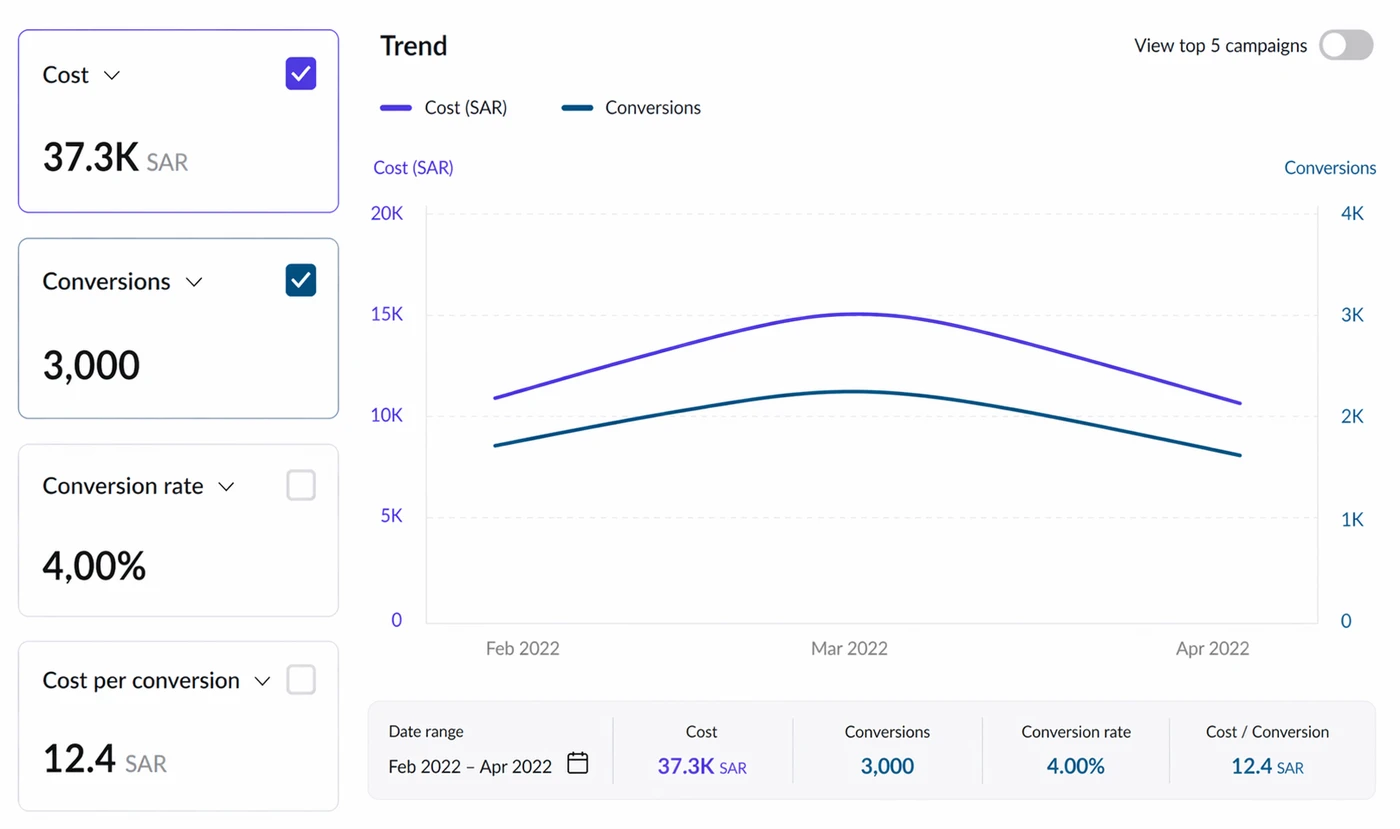Click the 15K left axis tick label
Image resolution: width=1400 pixels, height=829 pixels.
(x=386, y=314)
